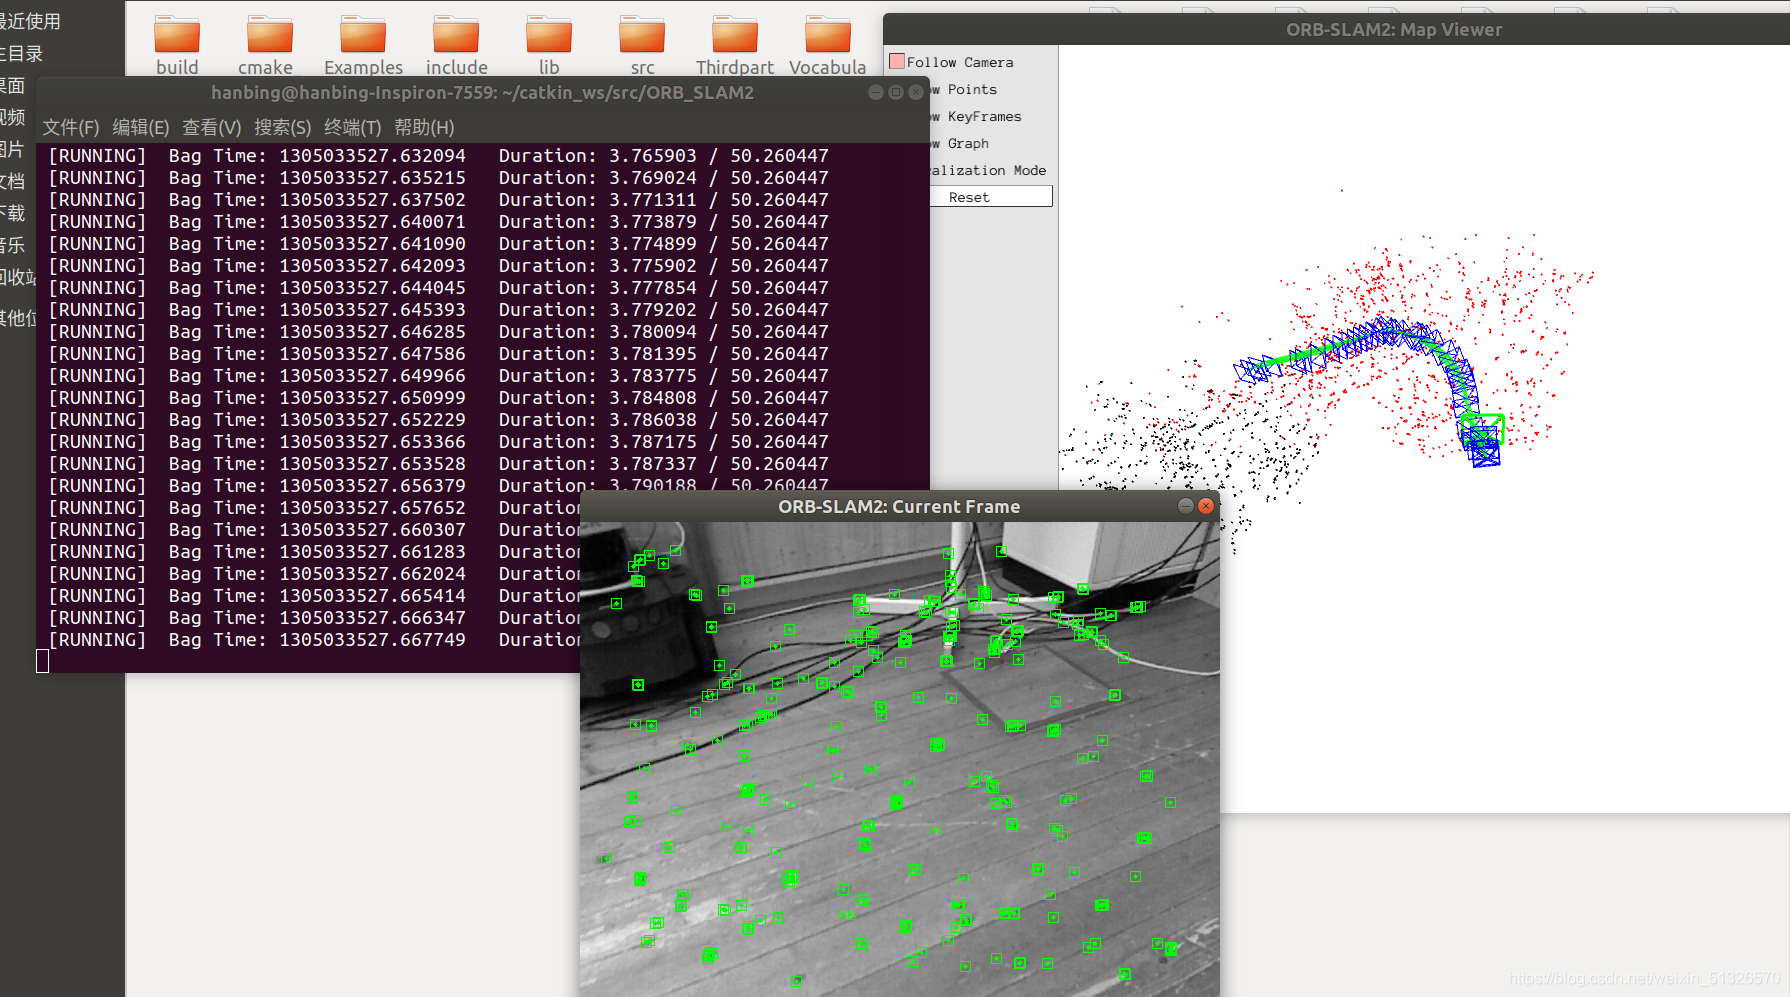Open the cmake folder
Image resolution: width=1790 pixels, height=997 pixels.
pyautogui.click(x=266, y=45)
